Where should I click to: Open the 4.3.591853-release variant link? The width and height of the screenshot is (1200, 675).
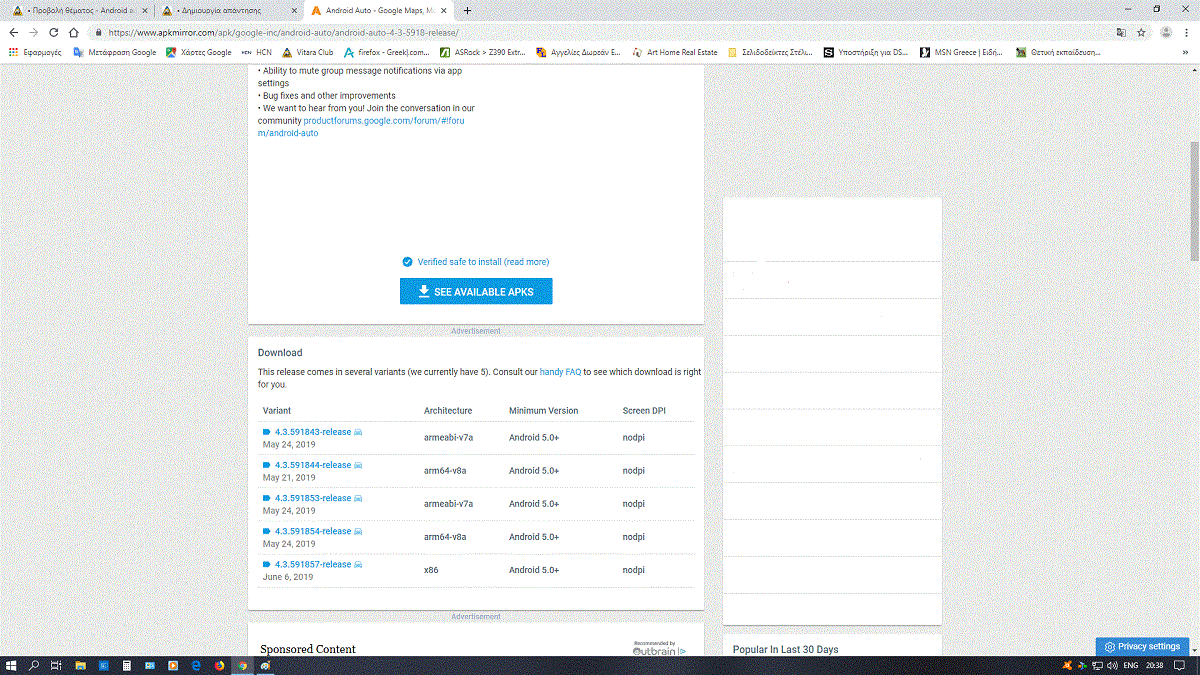pos(313,498)
